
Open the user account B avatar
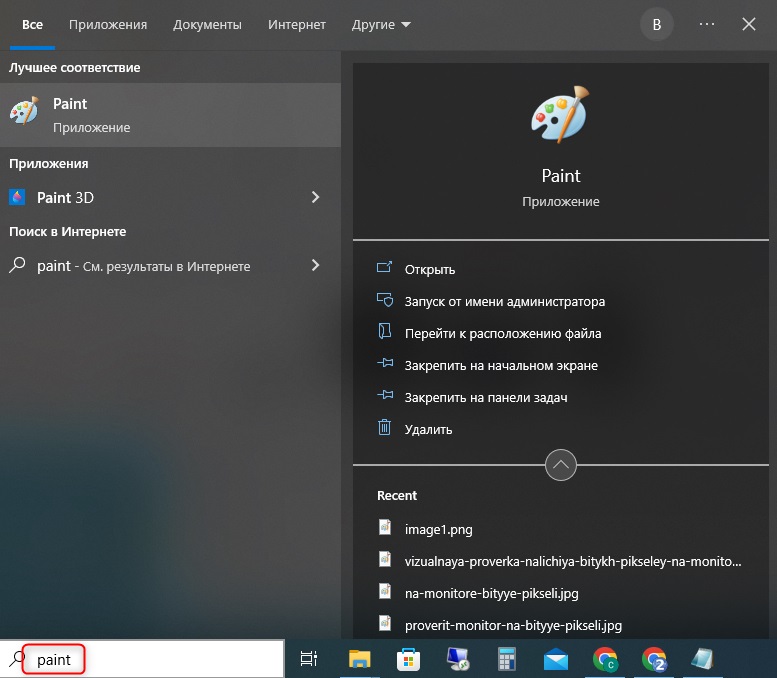point(657,24)
